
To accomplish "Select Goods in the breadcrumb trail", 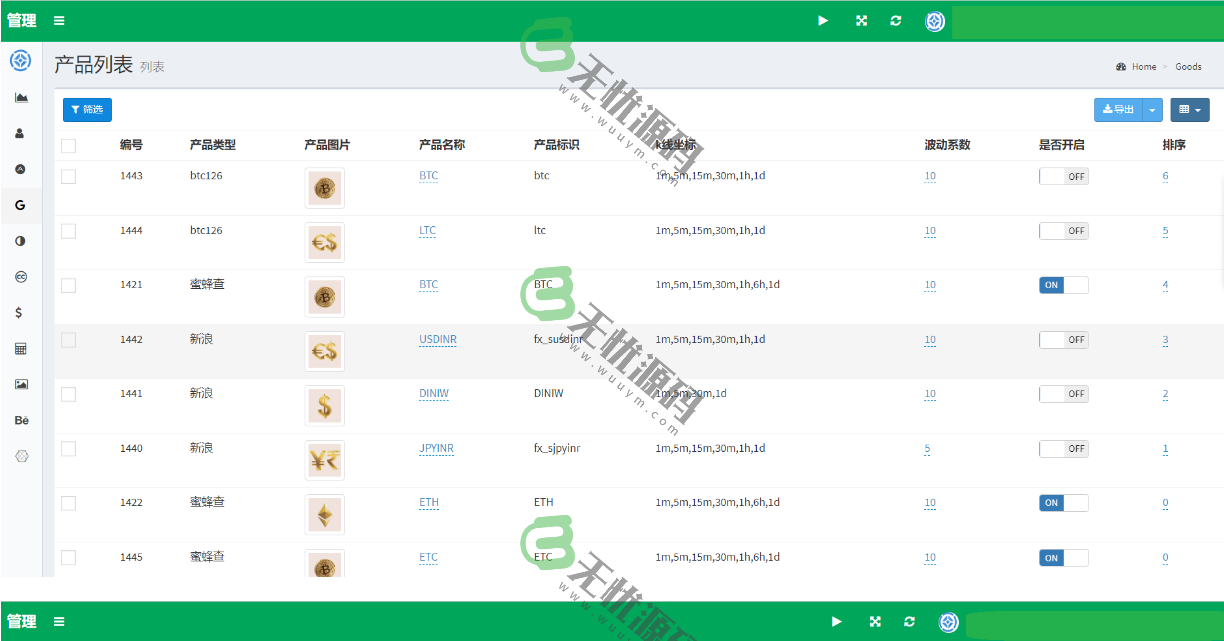I will click(x=1188, y=66).
